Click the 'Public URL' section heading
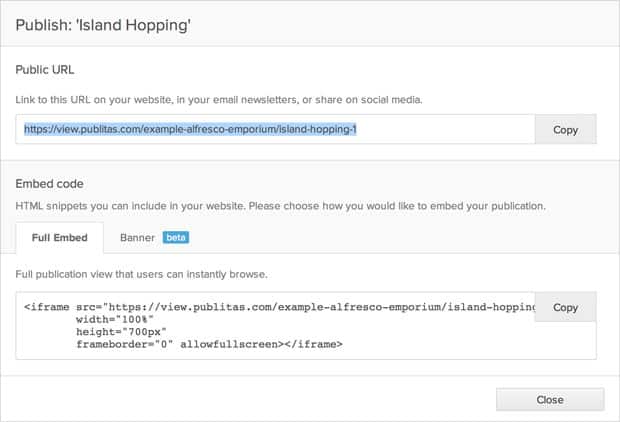 (45, 70)
